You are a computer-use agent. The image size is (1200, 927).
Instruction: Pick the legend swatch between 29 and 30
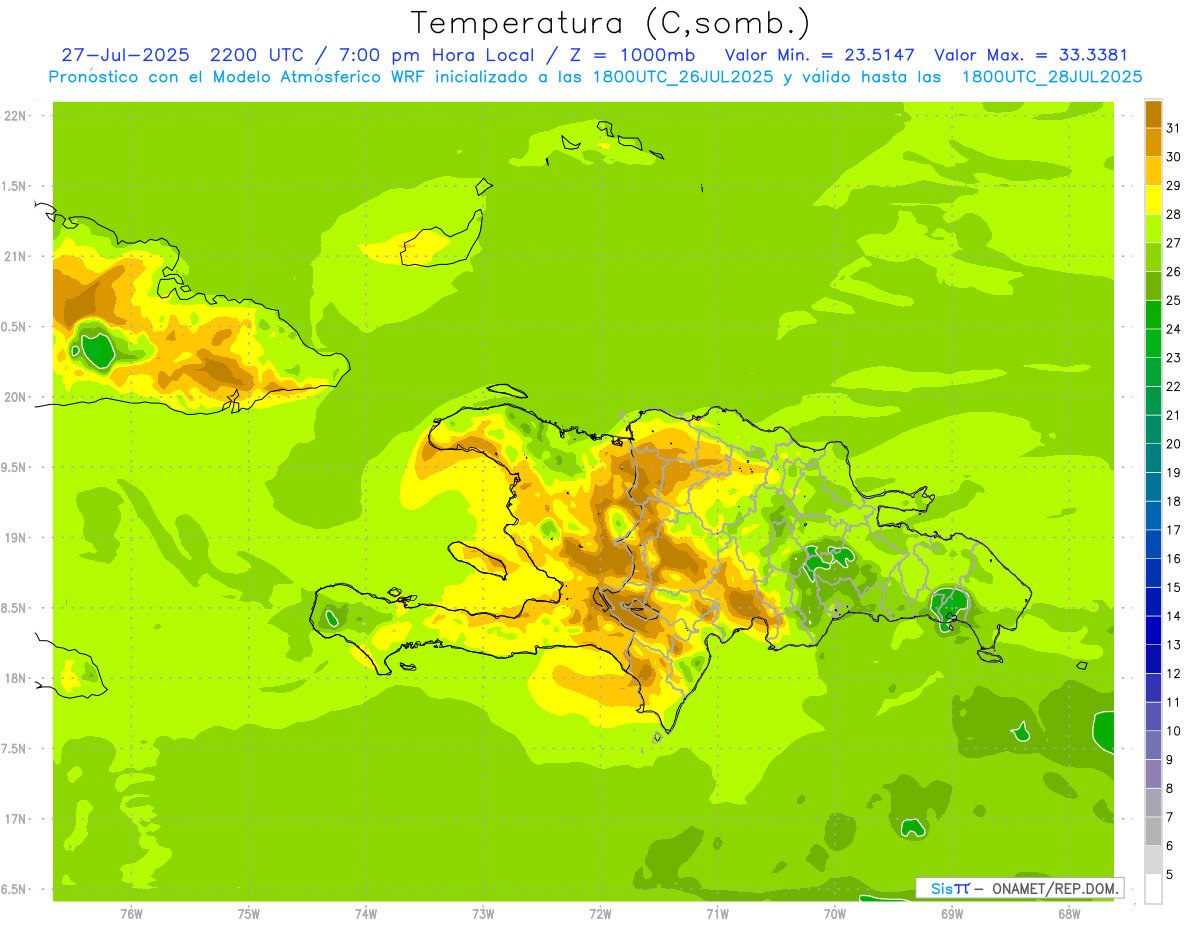[x=1153, y=171]
